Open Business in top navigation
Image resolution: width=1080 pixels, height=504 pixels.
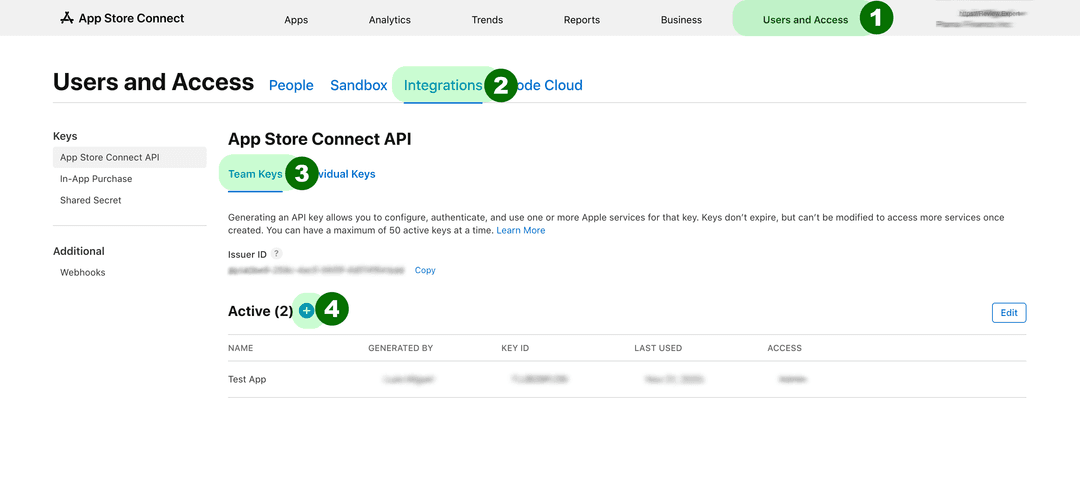(x=681, y=20)
